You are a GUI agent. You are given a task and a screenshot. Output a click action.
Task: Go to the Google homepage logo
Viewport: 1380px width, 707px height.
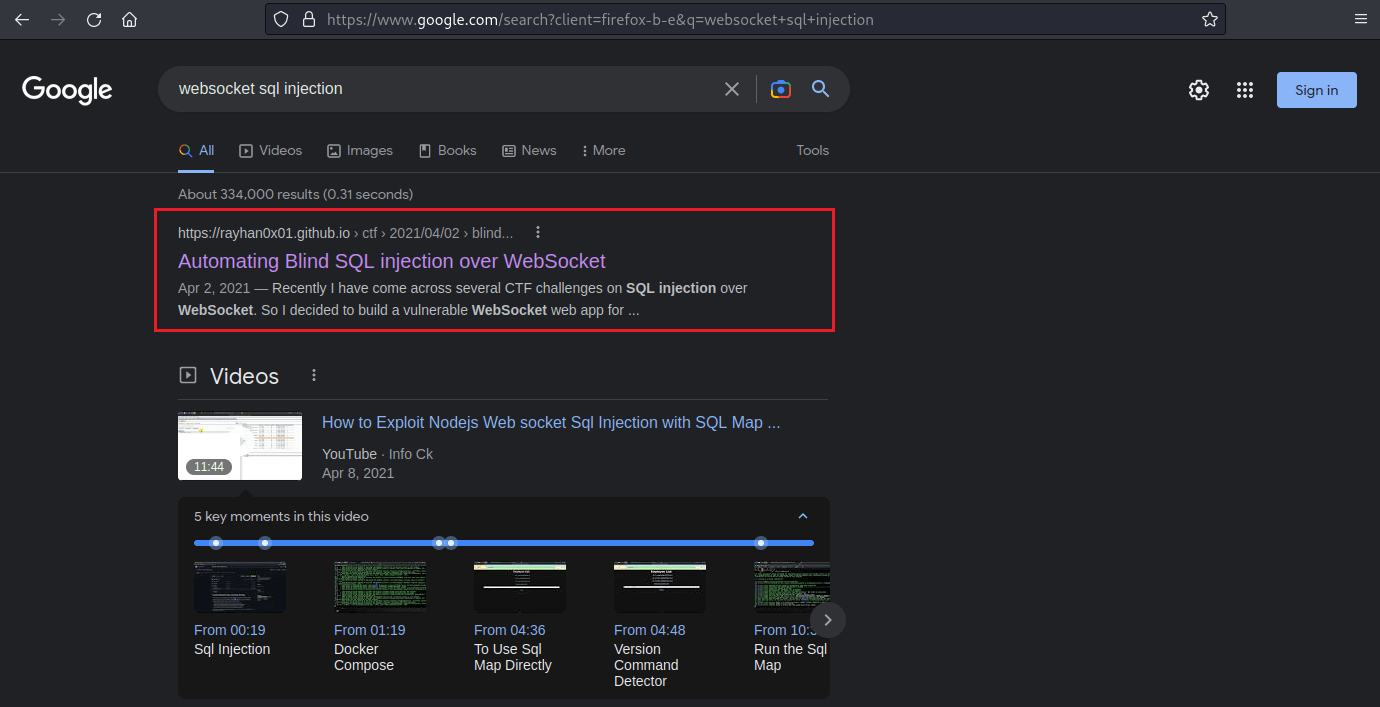coord(67,89)
